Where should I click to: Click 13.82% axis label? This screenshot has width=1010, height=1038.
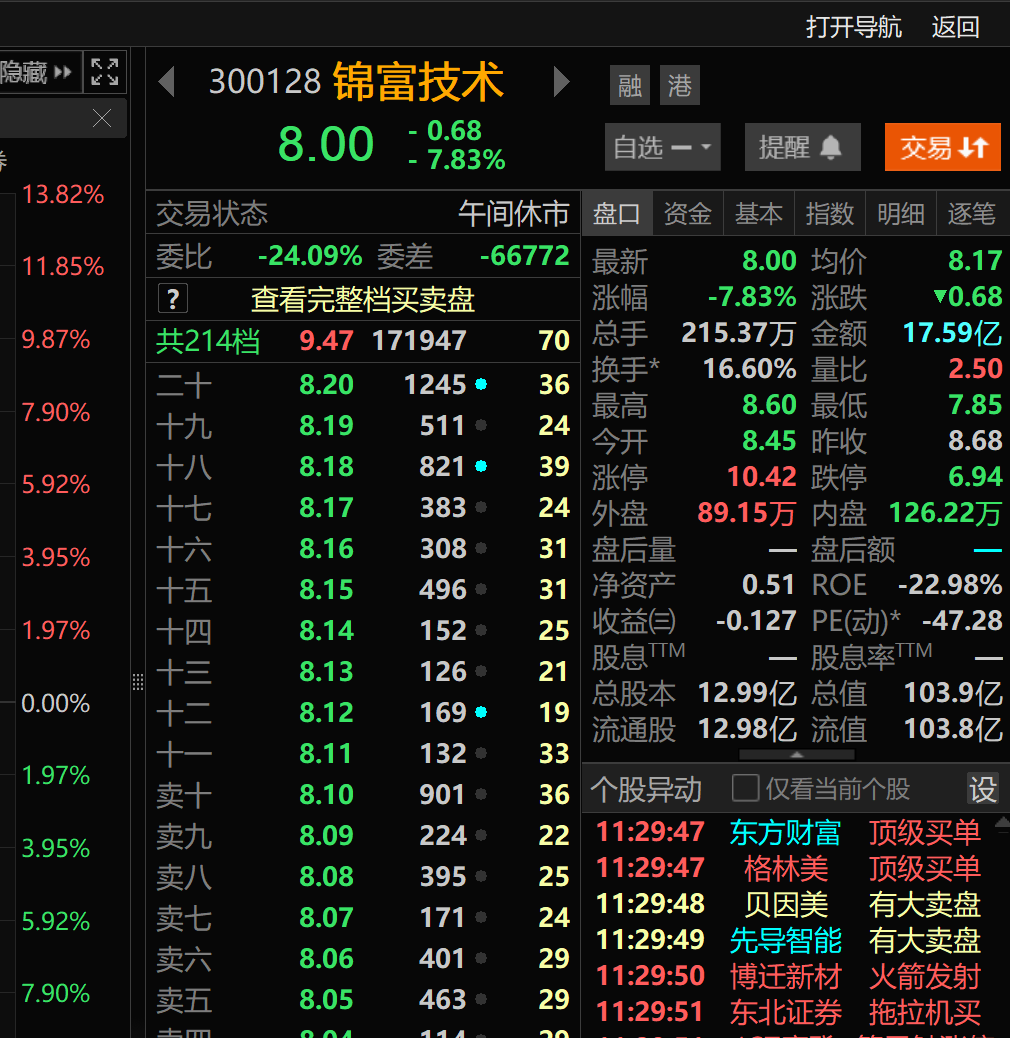pos(63,195)
